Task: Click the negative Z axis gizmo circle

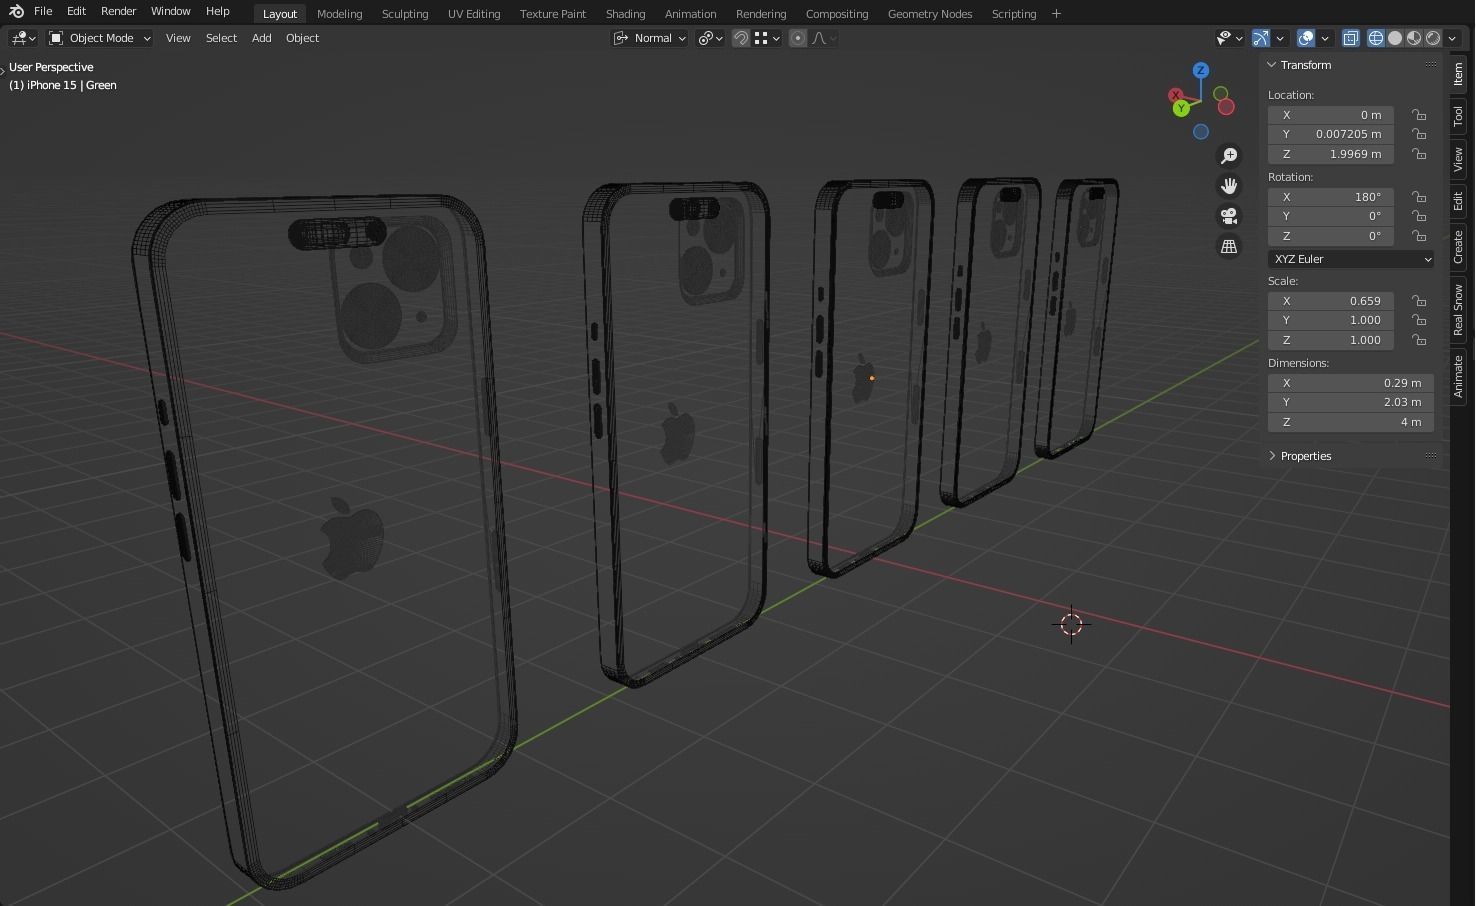Action: (x=1201, y=132)
